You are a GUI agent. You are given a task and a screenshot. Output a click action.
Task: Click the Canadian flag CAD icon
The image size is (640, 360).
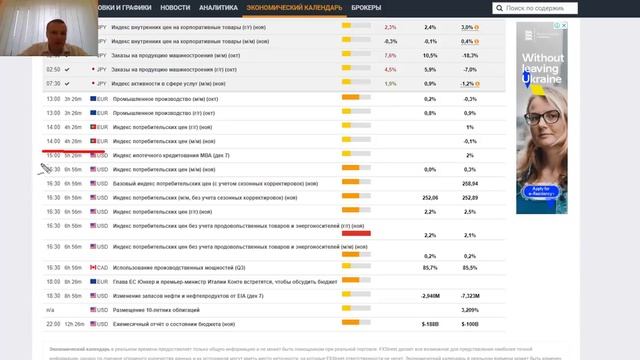point(93,267)
